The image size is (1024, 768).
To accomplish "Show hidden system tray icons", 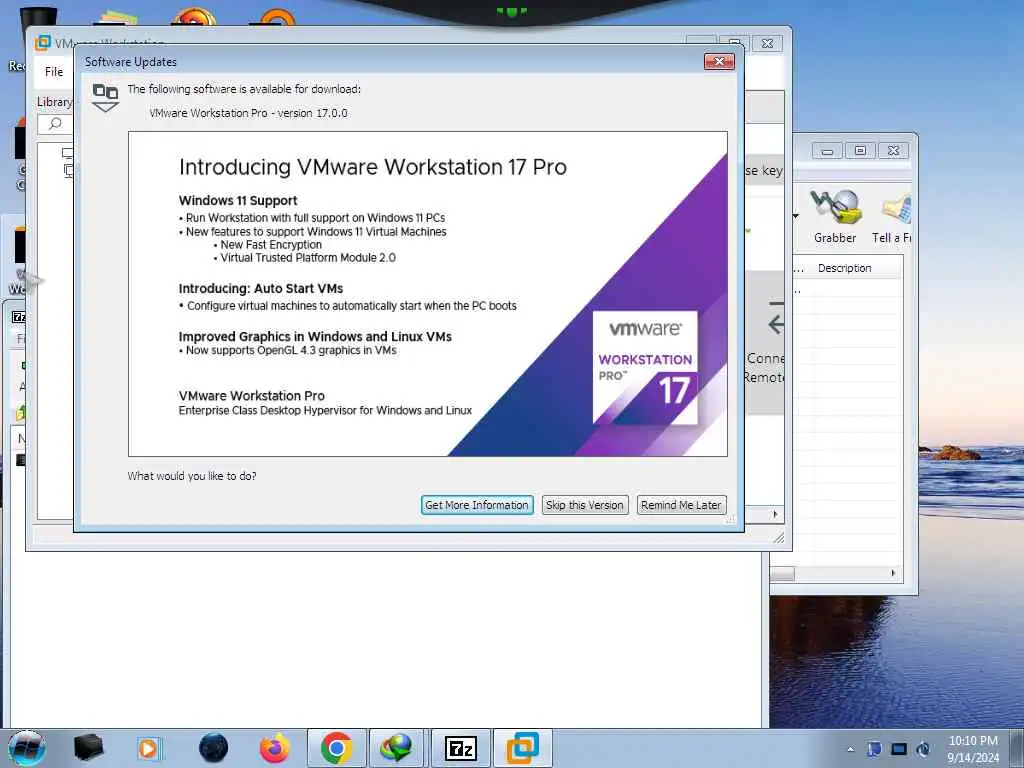I will (x=850, y=750).
